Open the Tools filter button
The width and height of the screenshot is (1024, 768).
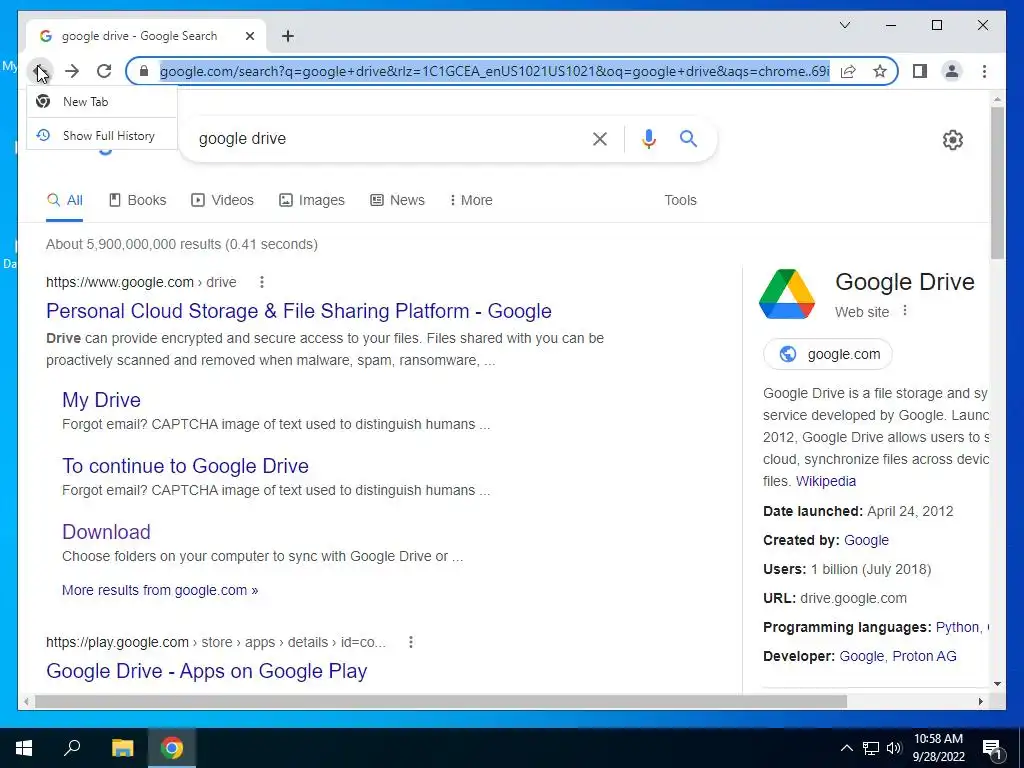pos(680,200)
